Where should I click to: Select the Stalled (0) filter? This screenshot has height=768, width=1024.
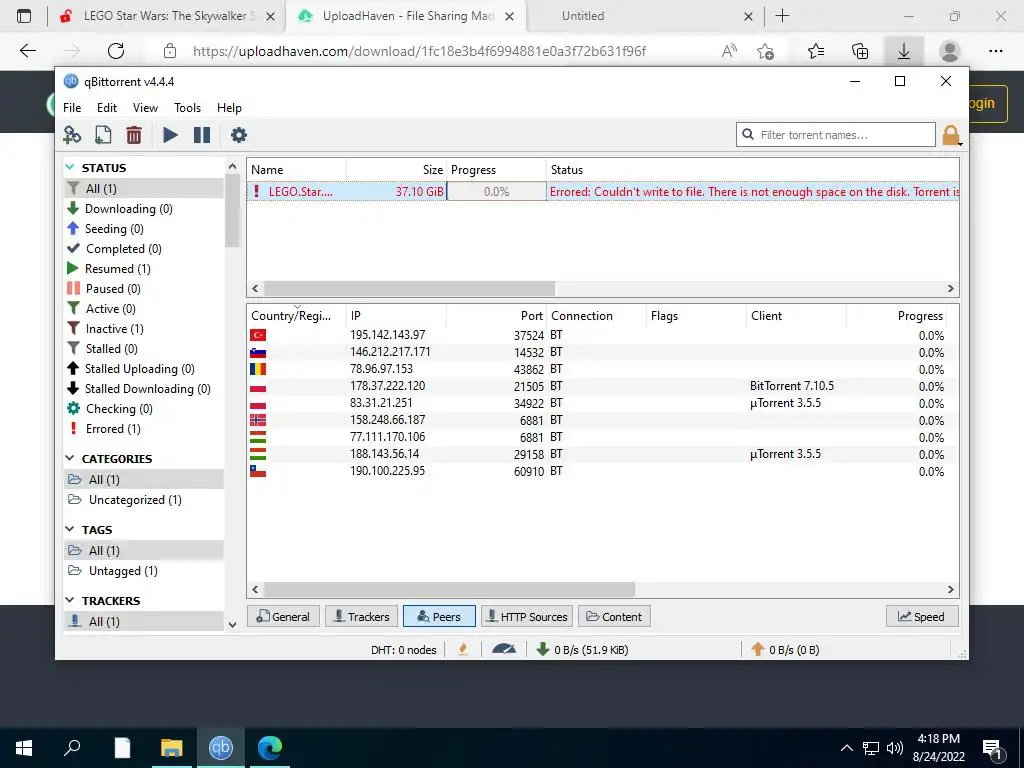(x=144, y=349)
